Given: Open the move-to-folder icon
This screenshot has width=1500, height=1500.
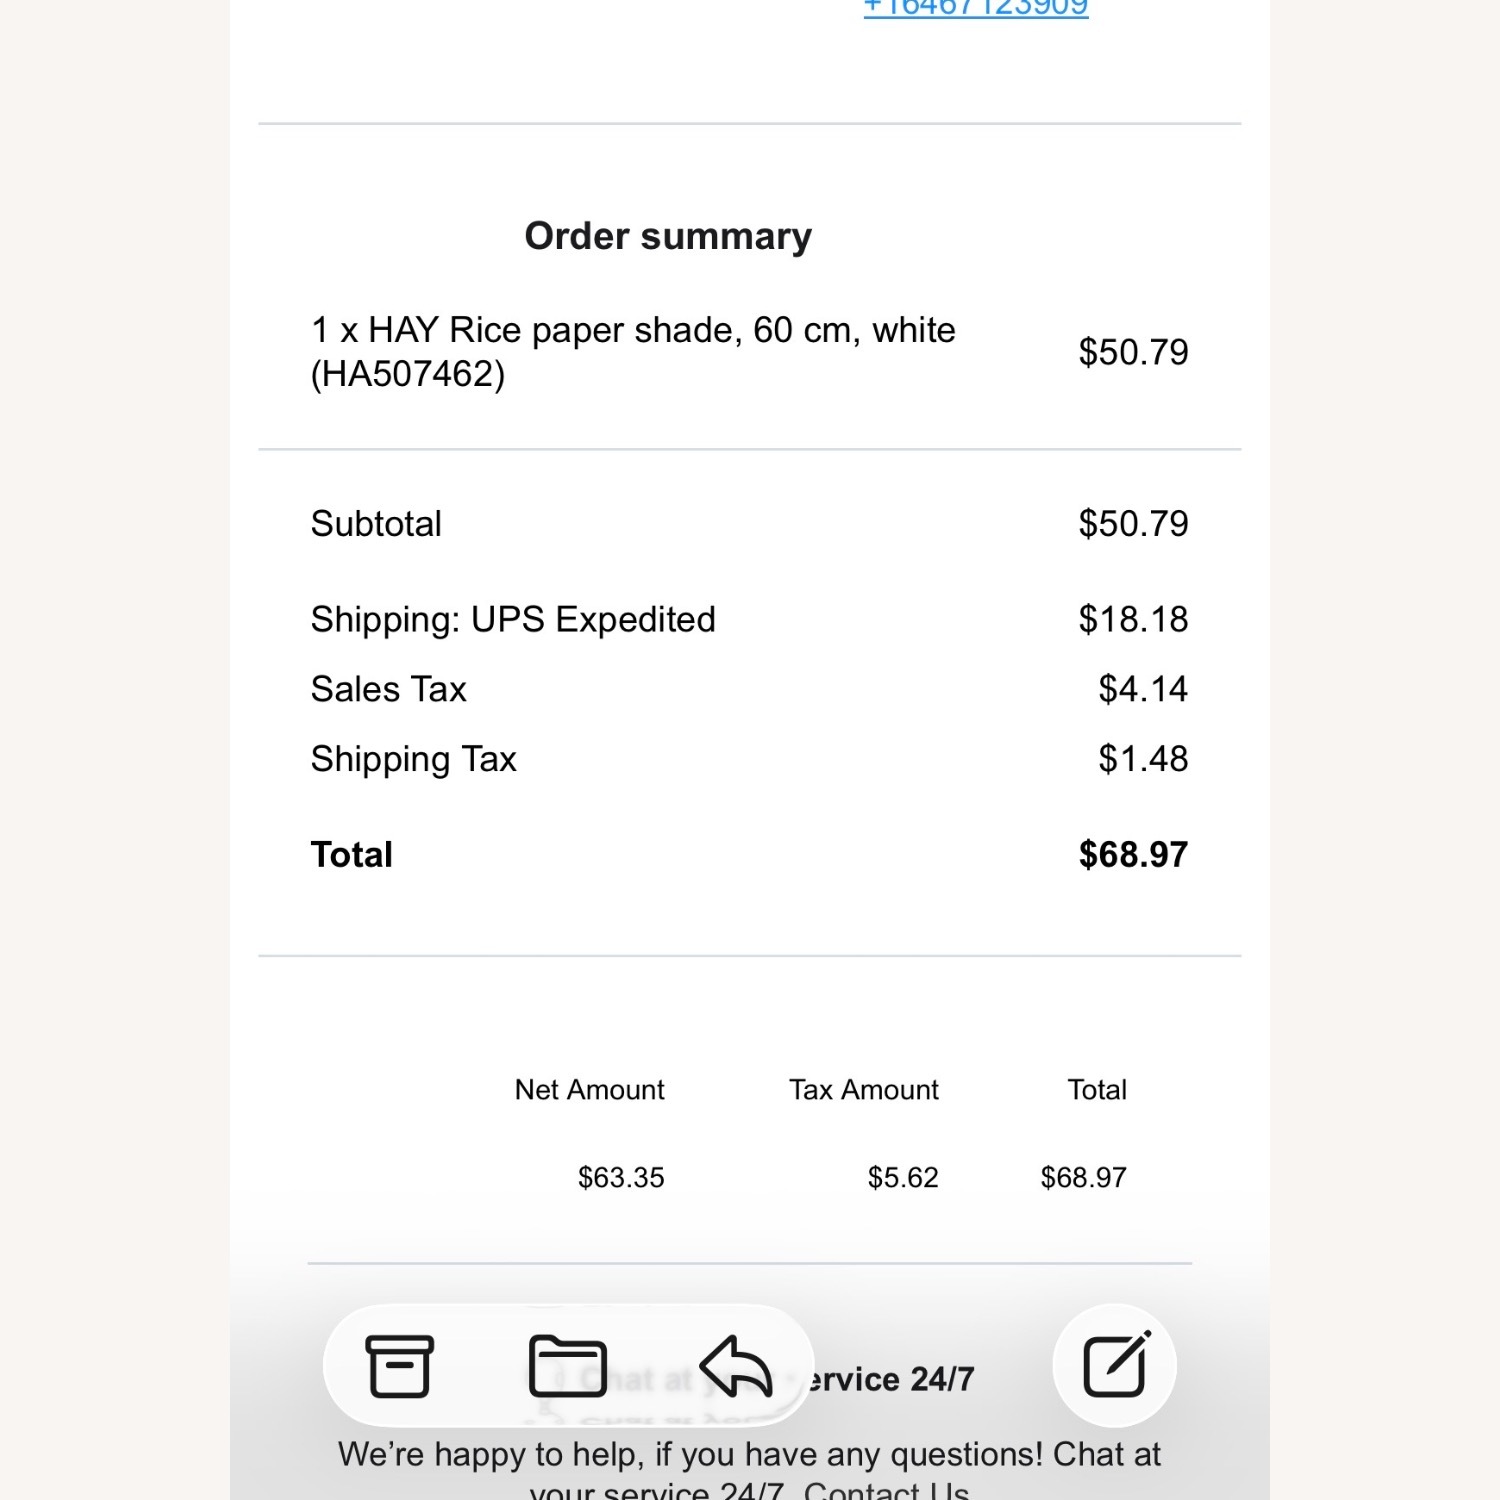Looking at the screenshot, I should [x=567, y=1366].
